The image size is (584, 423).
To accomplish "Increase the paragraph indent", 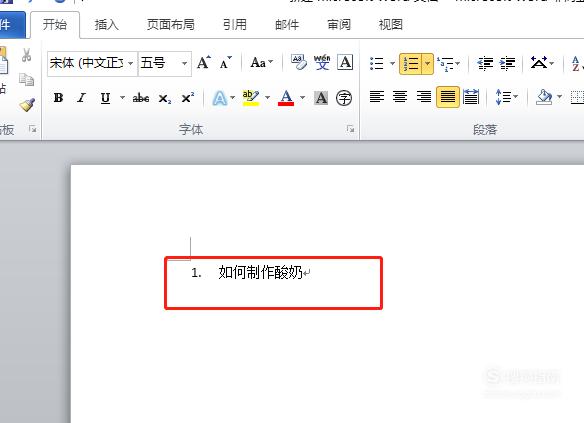I will click(507, 64).
